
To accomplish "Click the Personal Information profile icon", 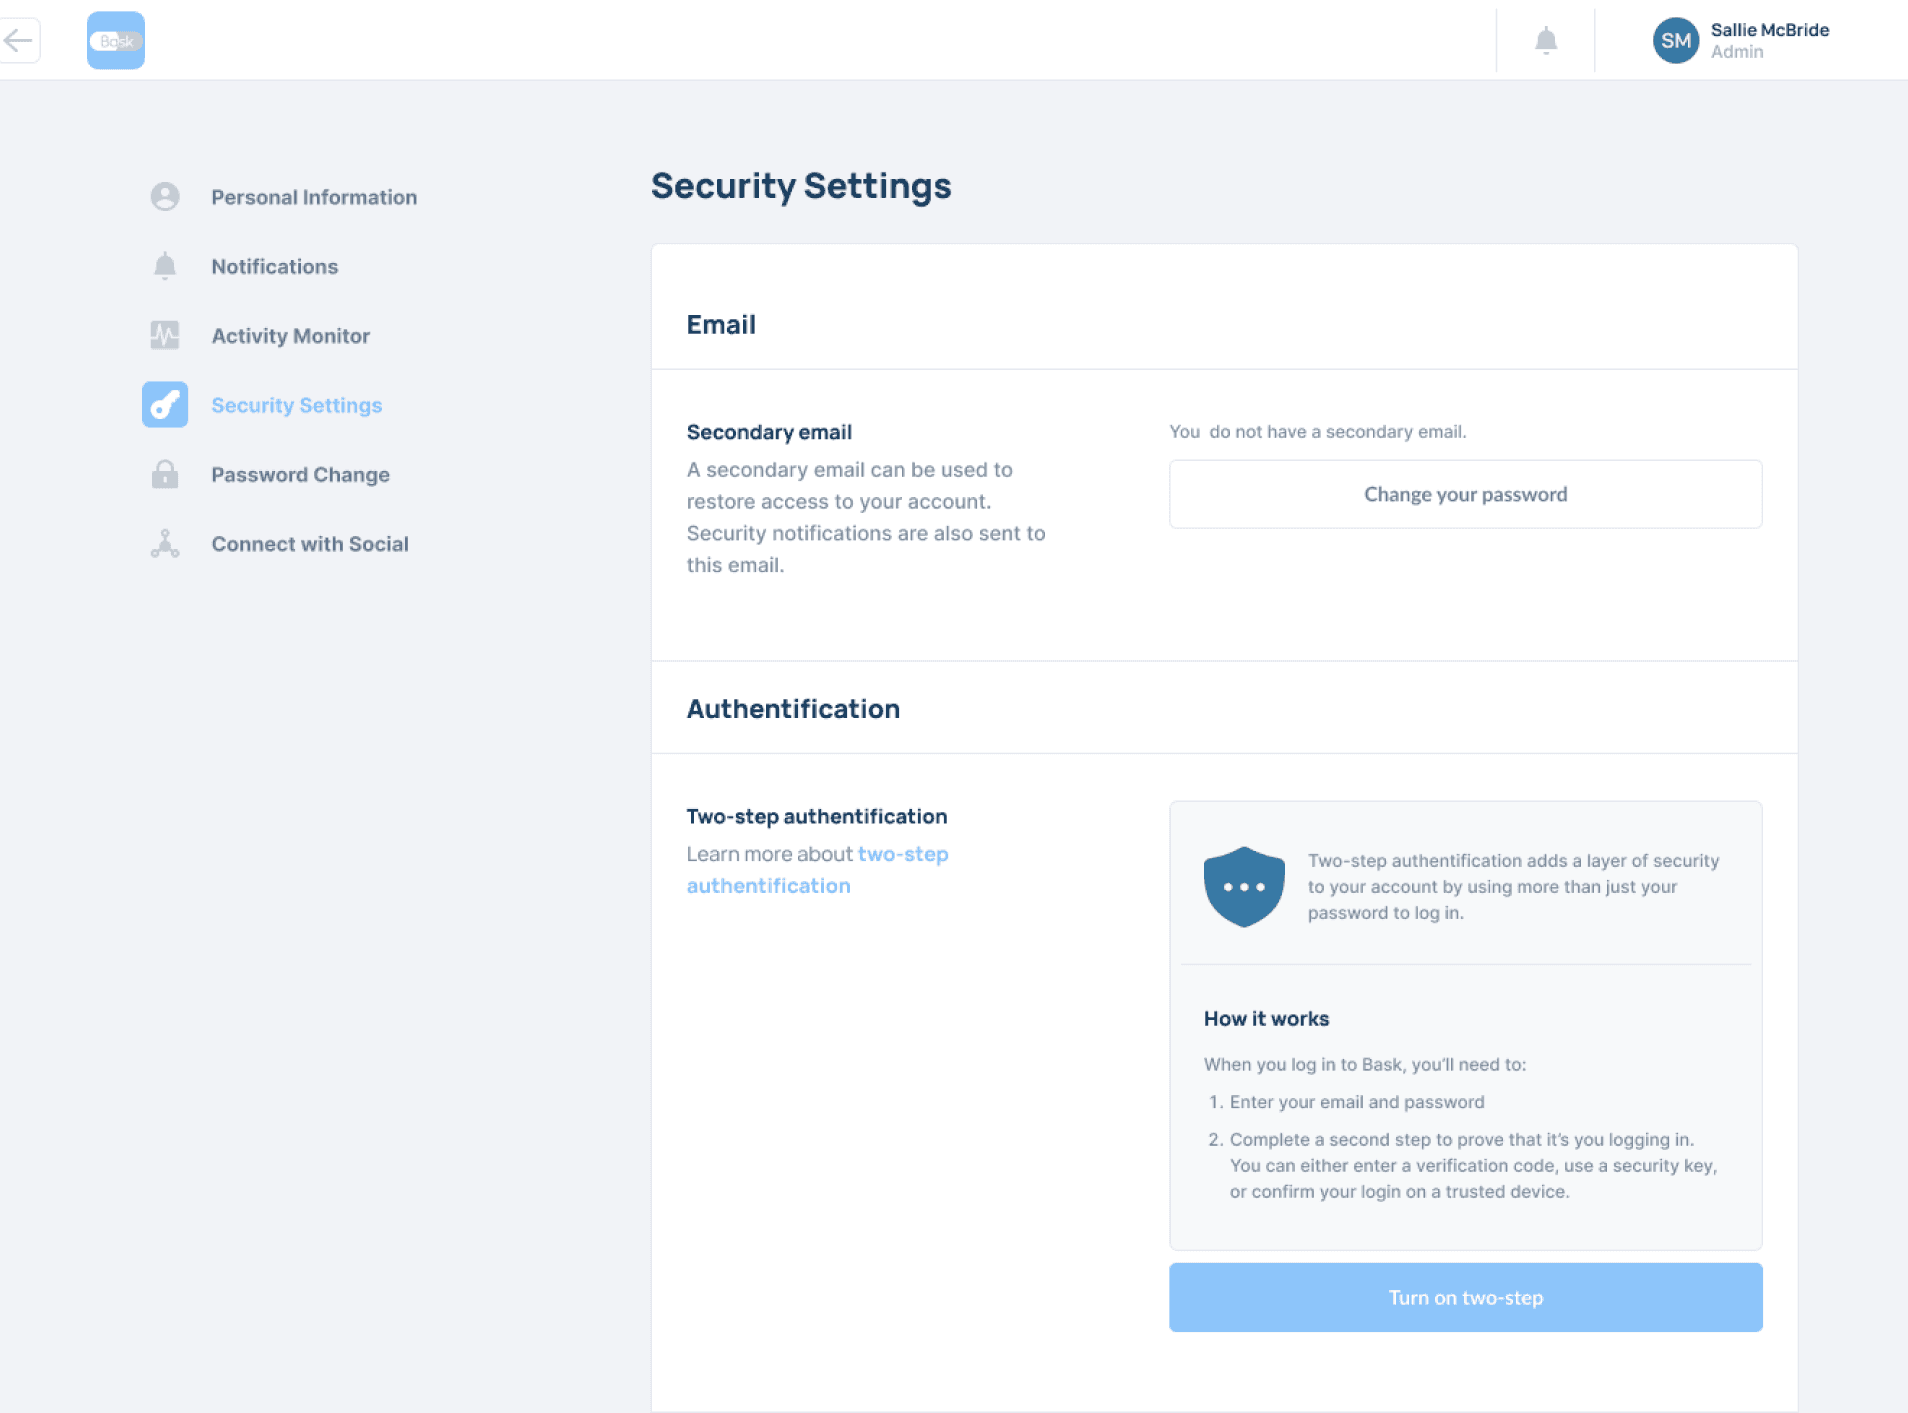I will 165,197.
